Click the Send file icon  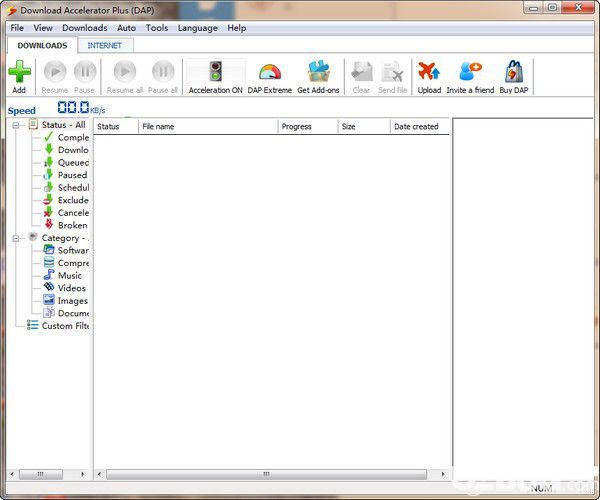coord(393,72)
